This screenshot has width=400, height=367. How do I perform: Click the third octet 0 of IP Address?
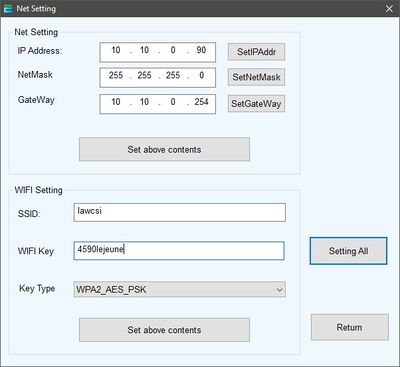coord(173,50)
